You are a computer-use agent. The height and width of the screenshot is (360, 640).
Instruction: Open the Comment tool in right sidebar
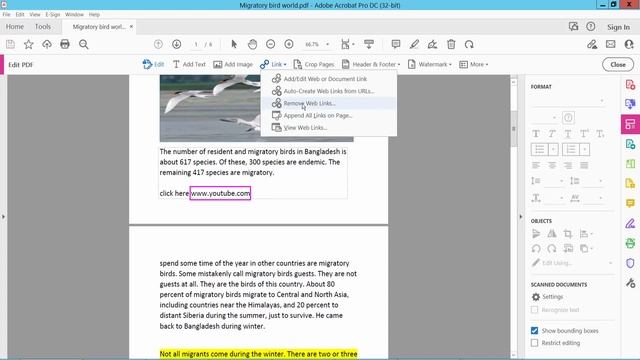[630, 203]
